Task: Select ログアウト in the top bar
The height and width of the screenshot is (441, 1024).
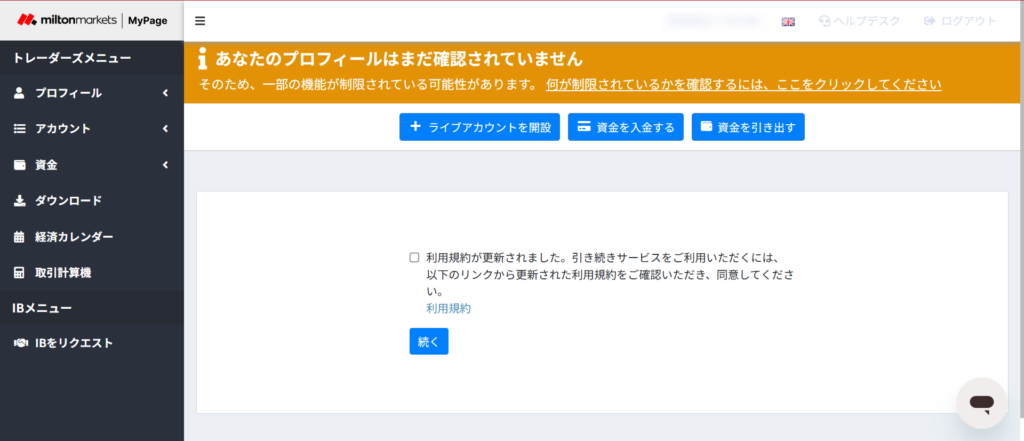Action: click(960, 21)
